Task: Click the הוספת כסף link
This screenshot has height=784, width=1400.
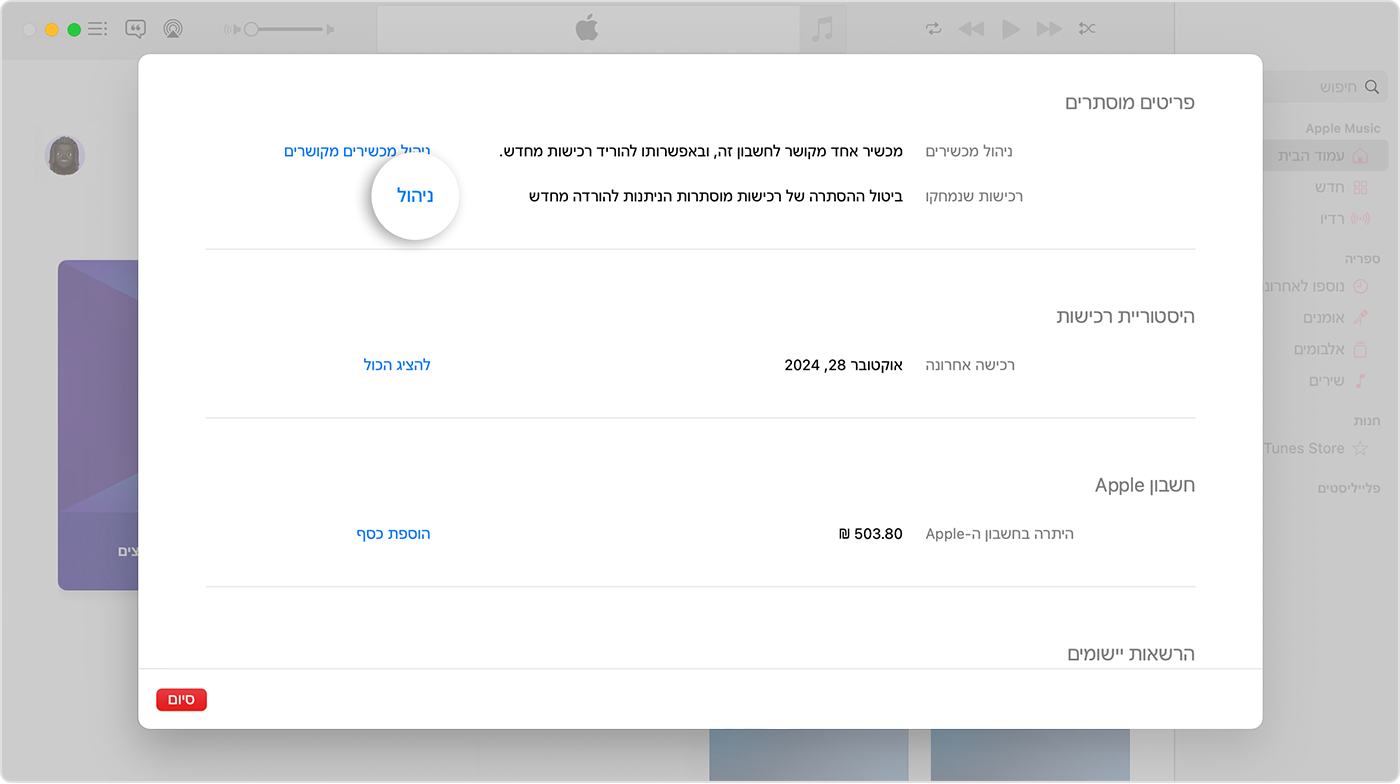Action: pyautogui.click(x=394, y=534)
